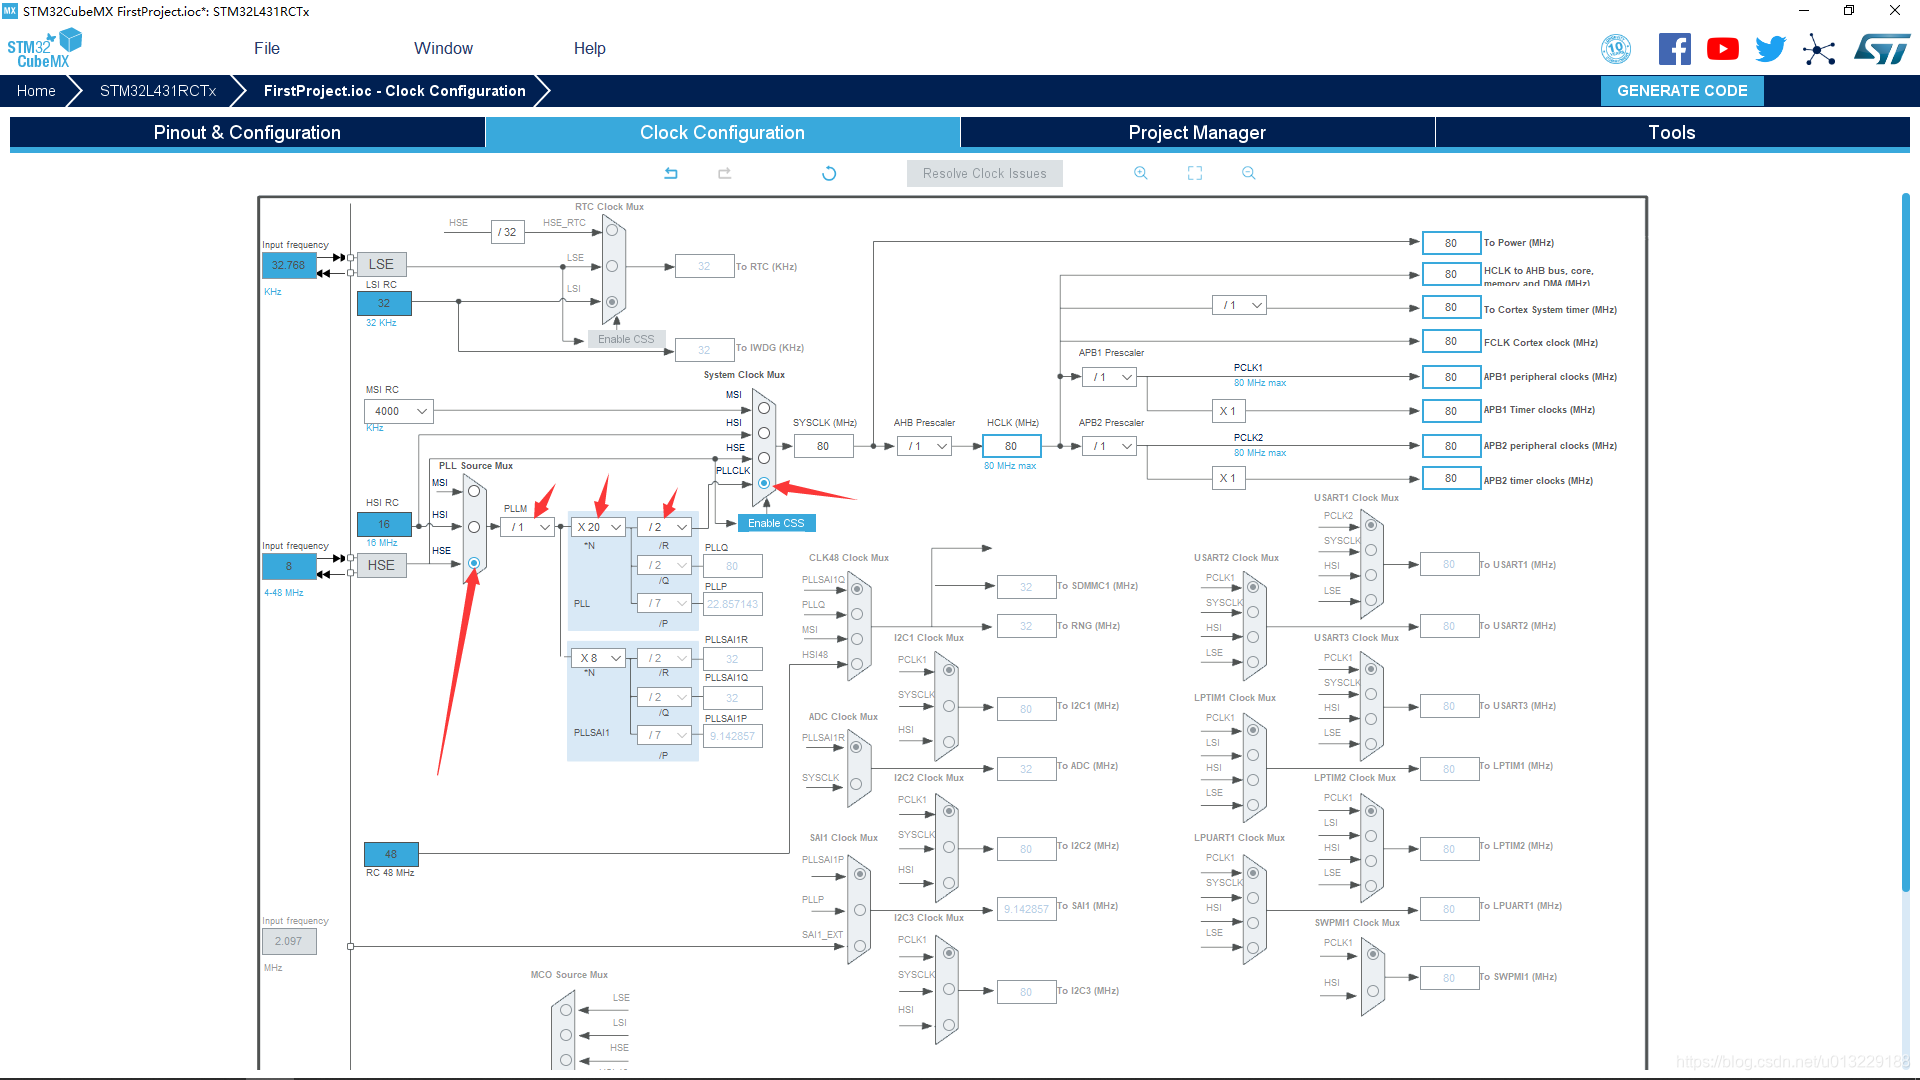Click HSI RC 16 value box

384,524
